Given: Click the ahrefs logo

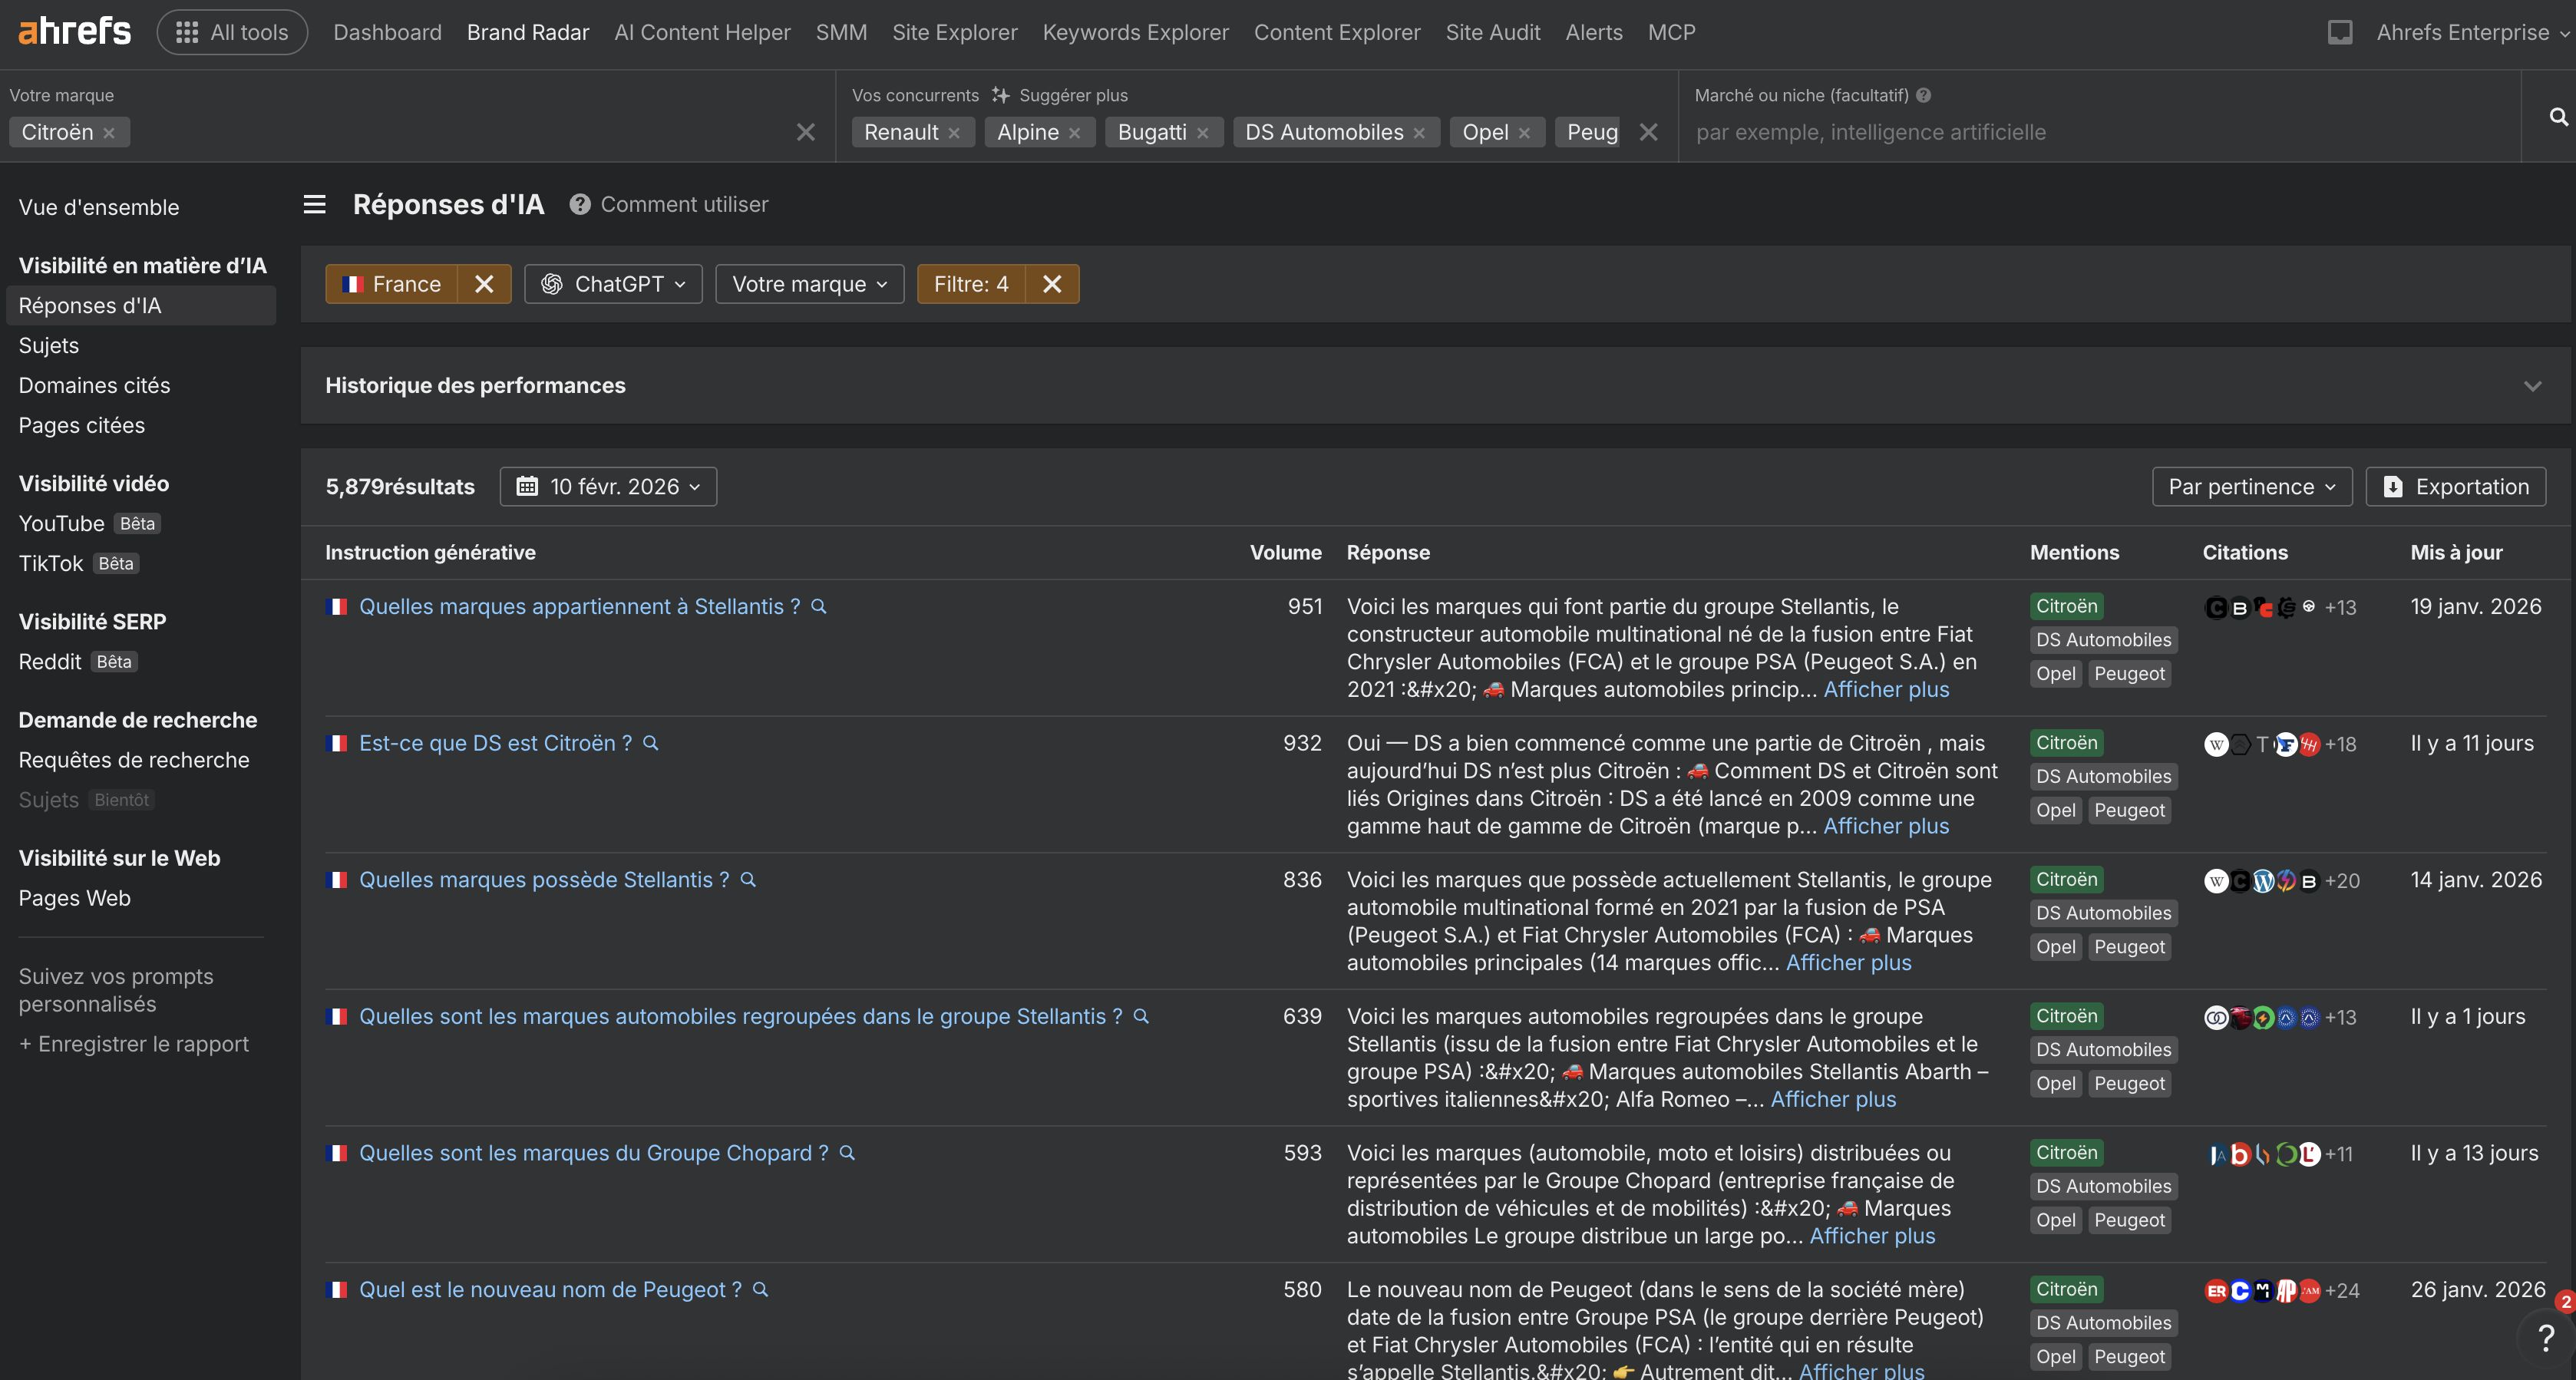Looking at the screenshot, I should point(73,30).
